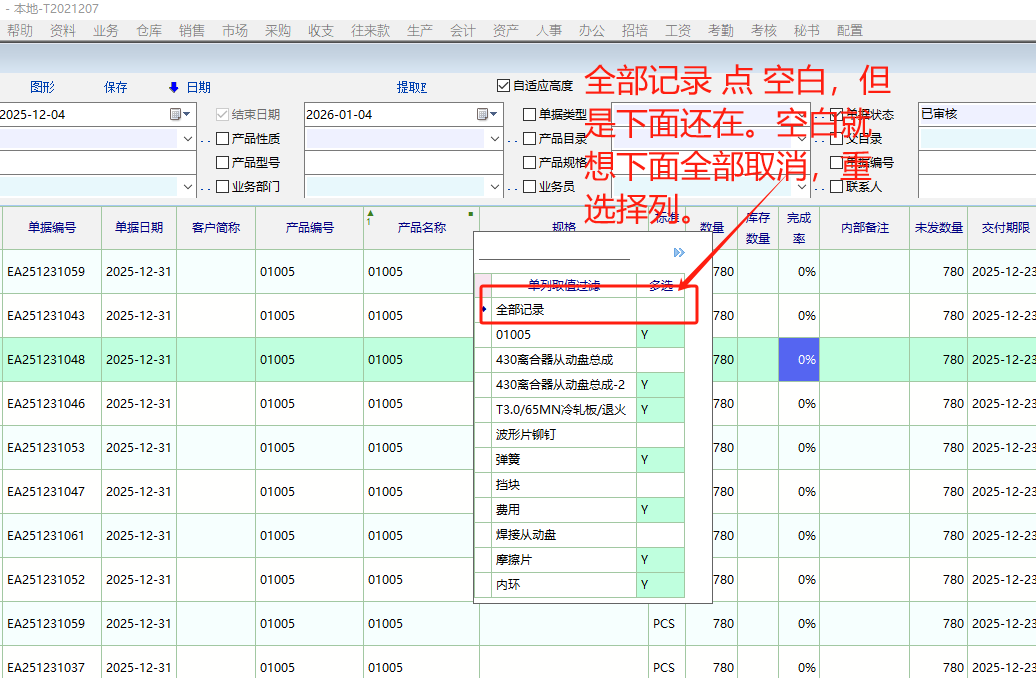
Task: Click the row indicator arrow beside 全部记录
Action: [484, 310]
